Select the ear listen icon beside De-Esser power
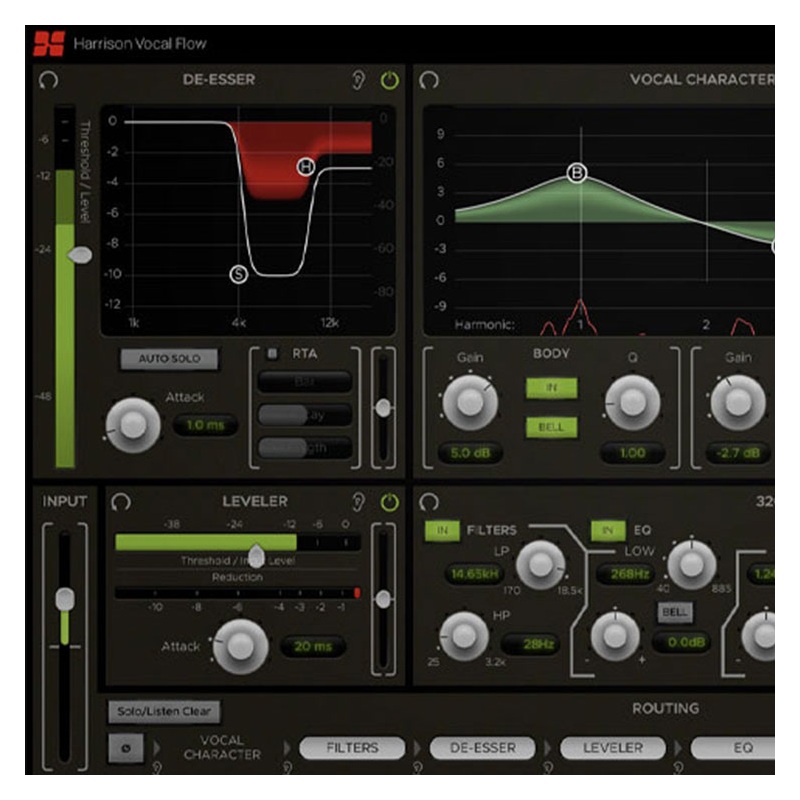 tap(358, 78)
